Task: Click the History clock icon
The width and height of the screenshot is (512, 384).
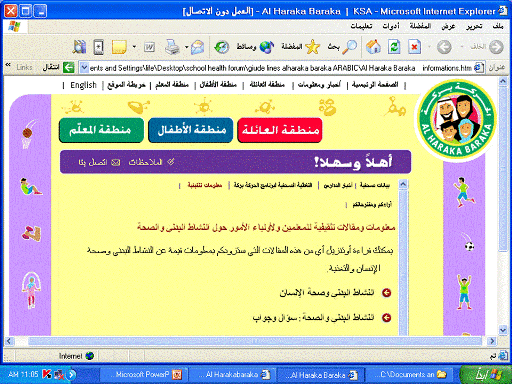Action: 221,47
